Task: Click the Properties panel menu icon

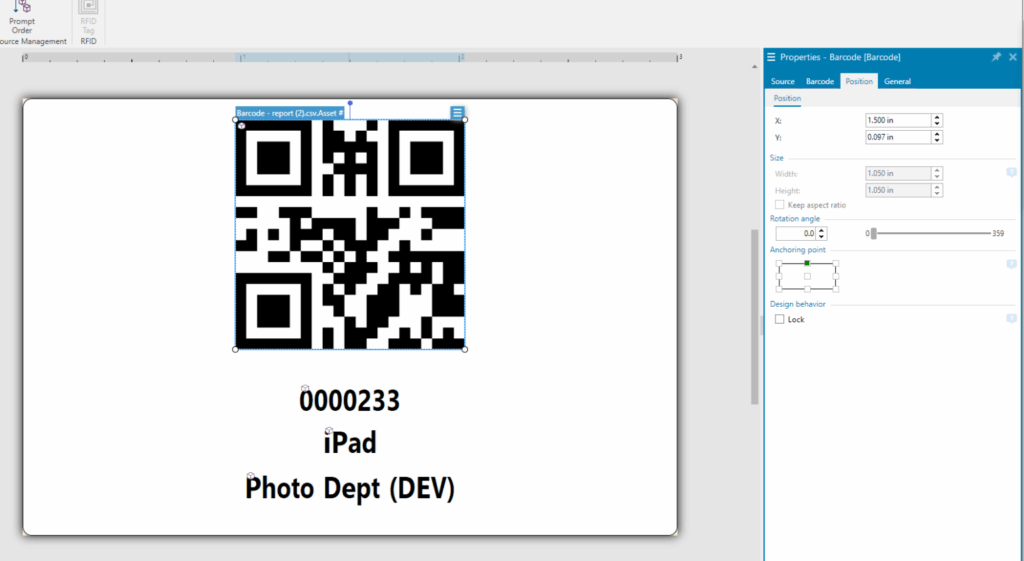Action: pyautogui.click(x=771, y=57)
